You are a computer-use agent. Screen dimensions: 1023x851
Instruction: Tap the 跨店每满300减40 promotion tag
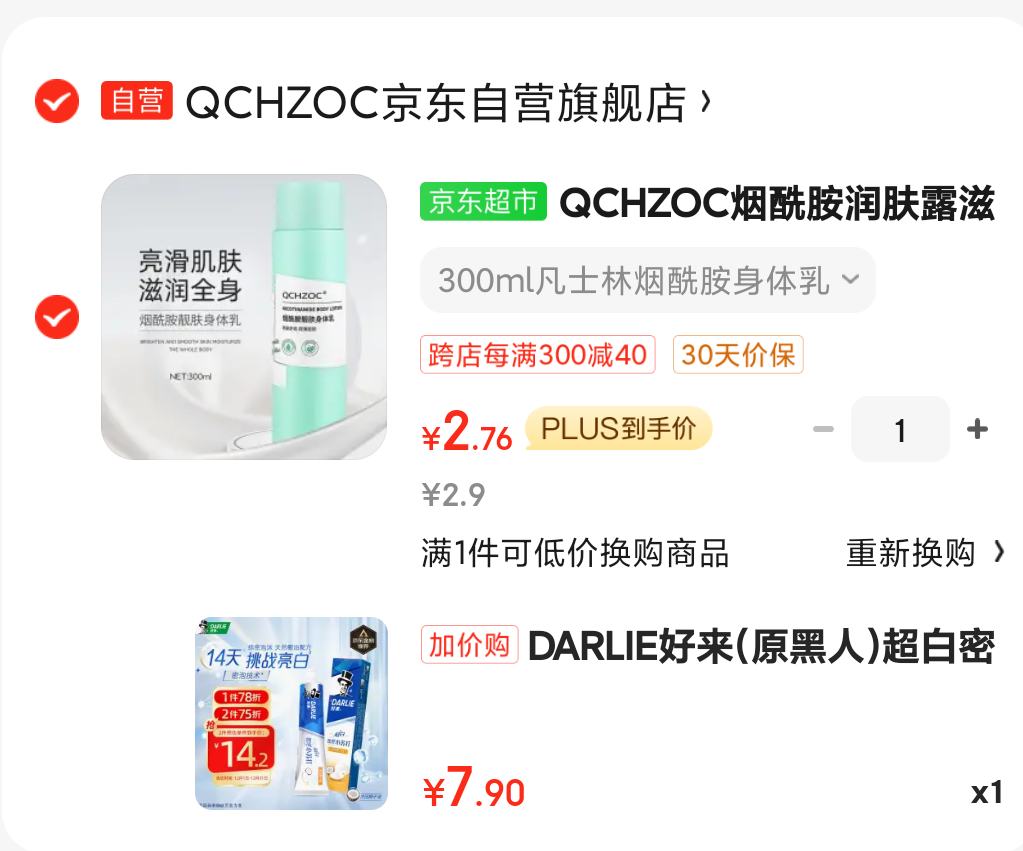coord(538,354)
